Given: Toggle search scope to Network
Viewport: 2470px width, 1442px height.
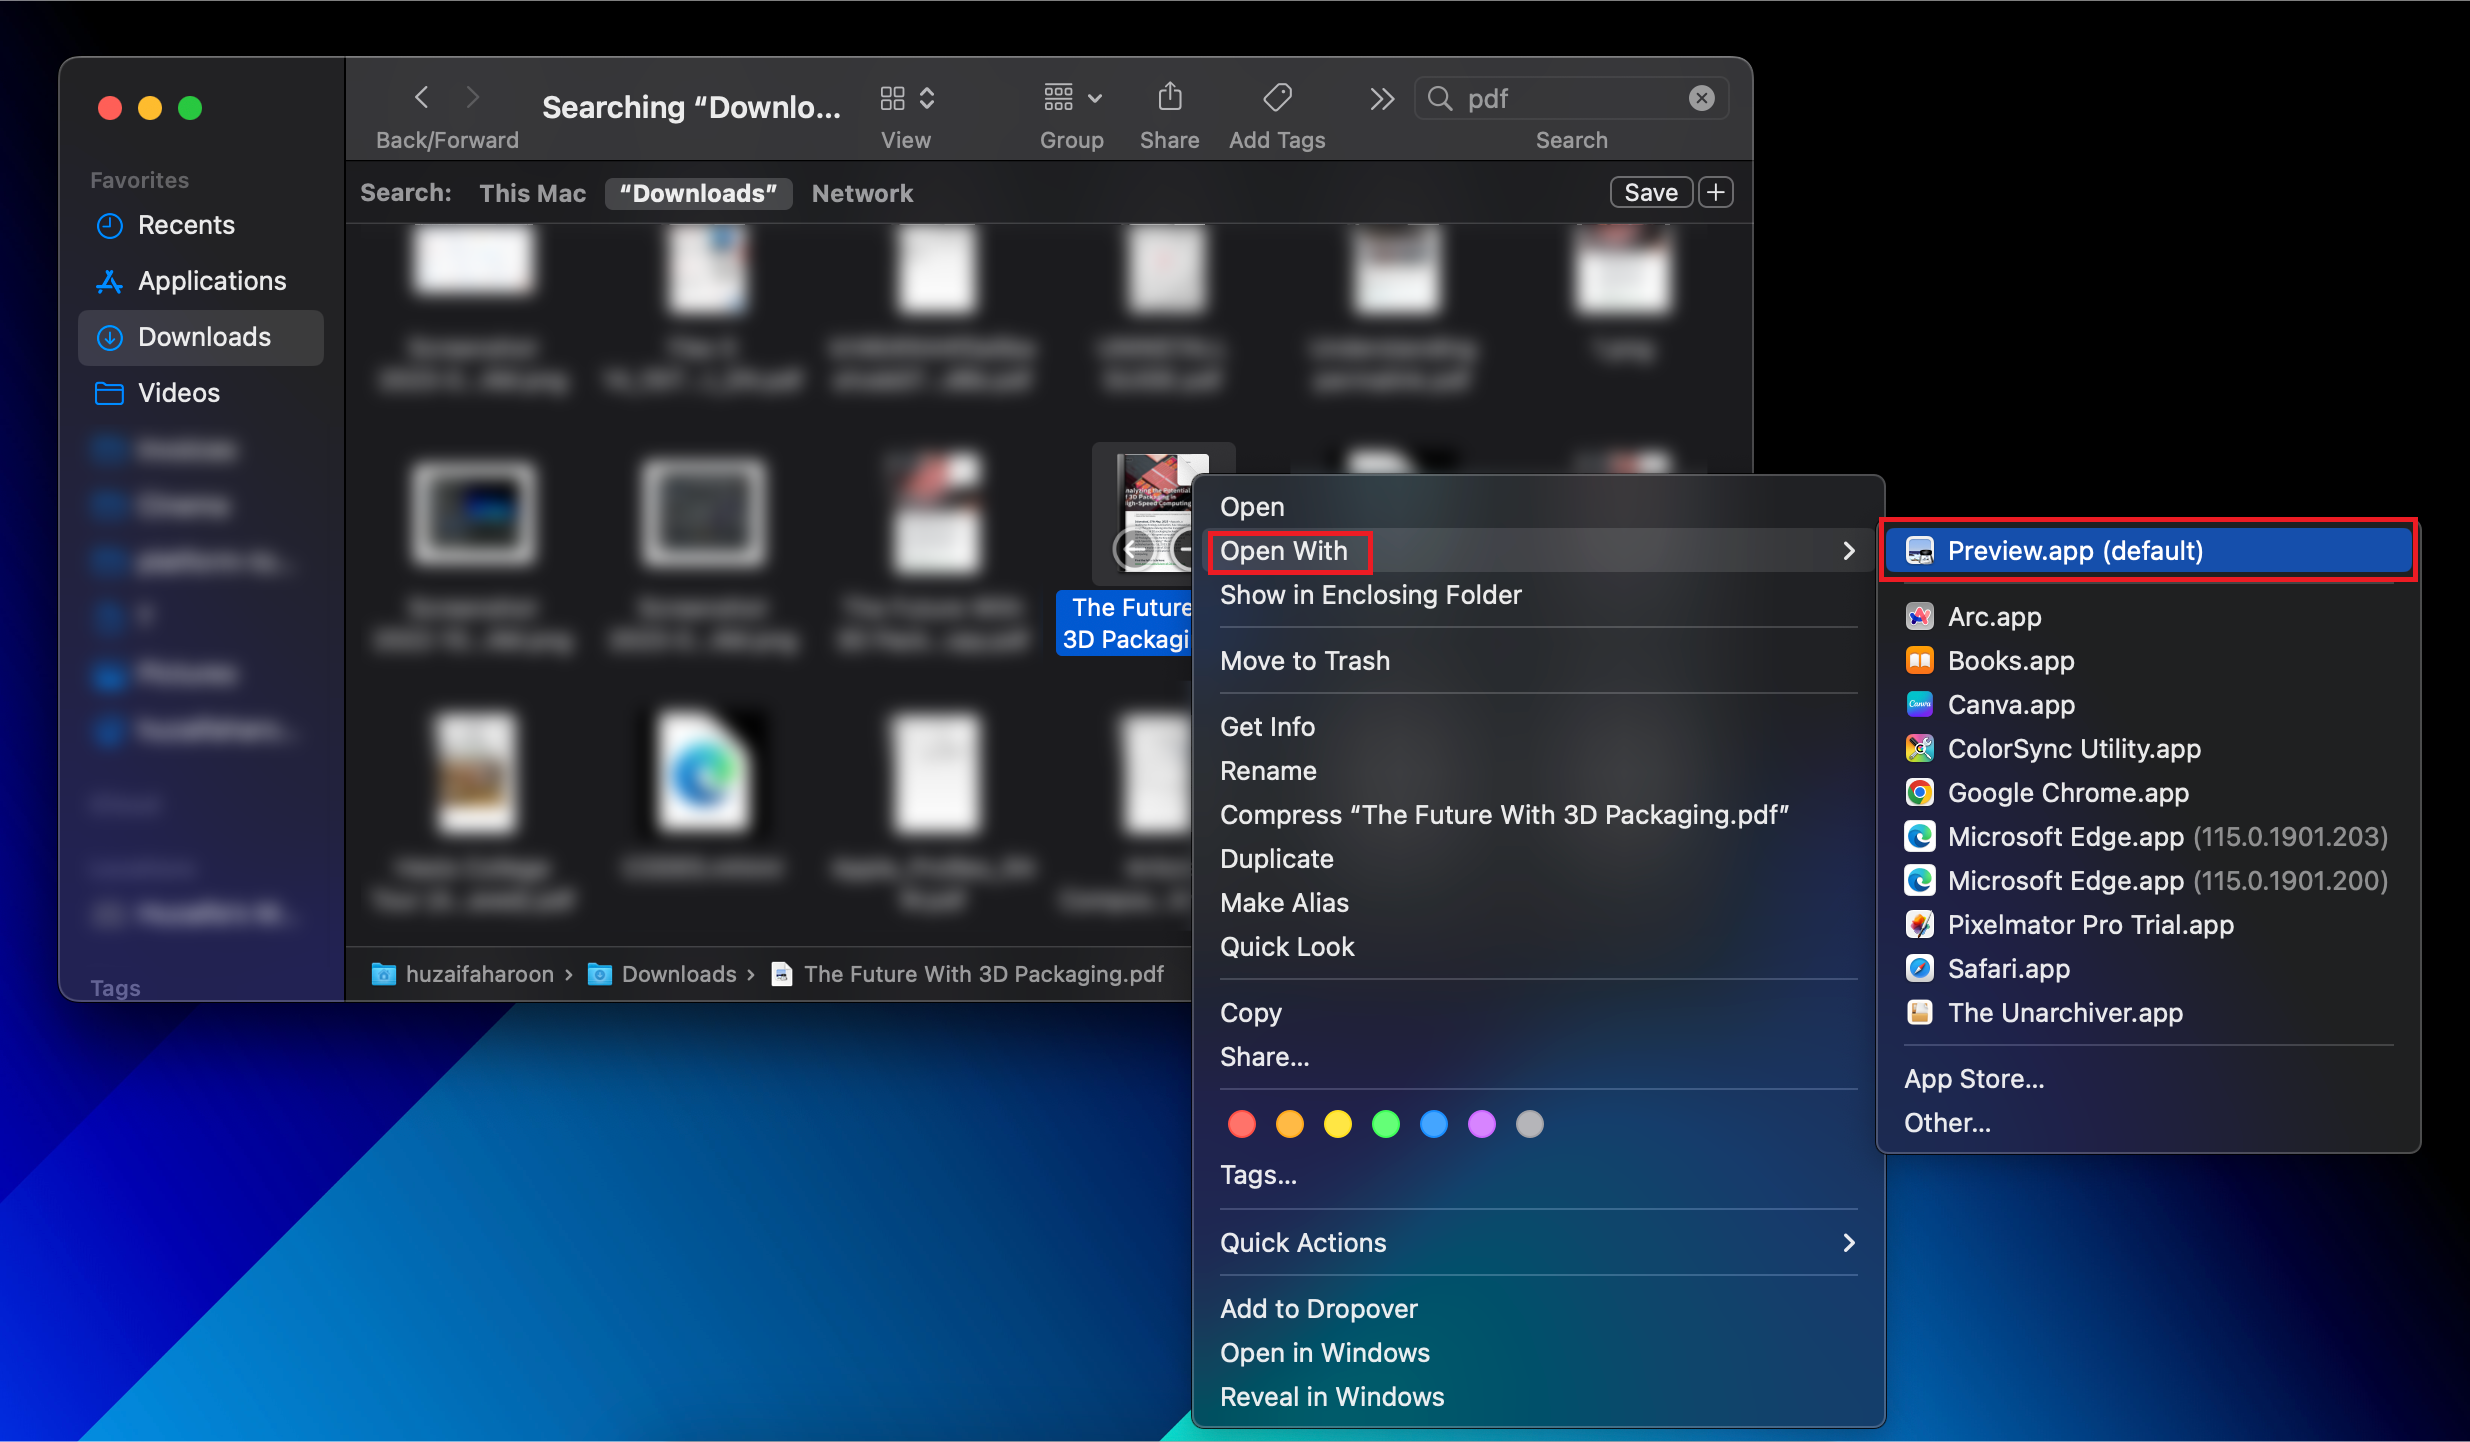Looking at the screenshot, I should click(862, 193).
